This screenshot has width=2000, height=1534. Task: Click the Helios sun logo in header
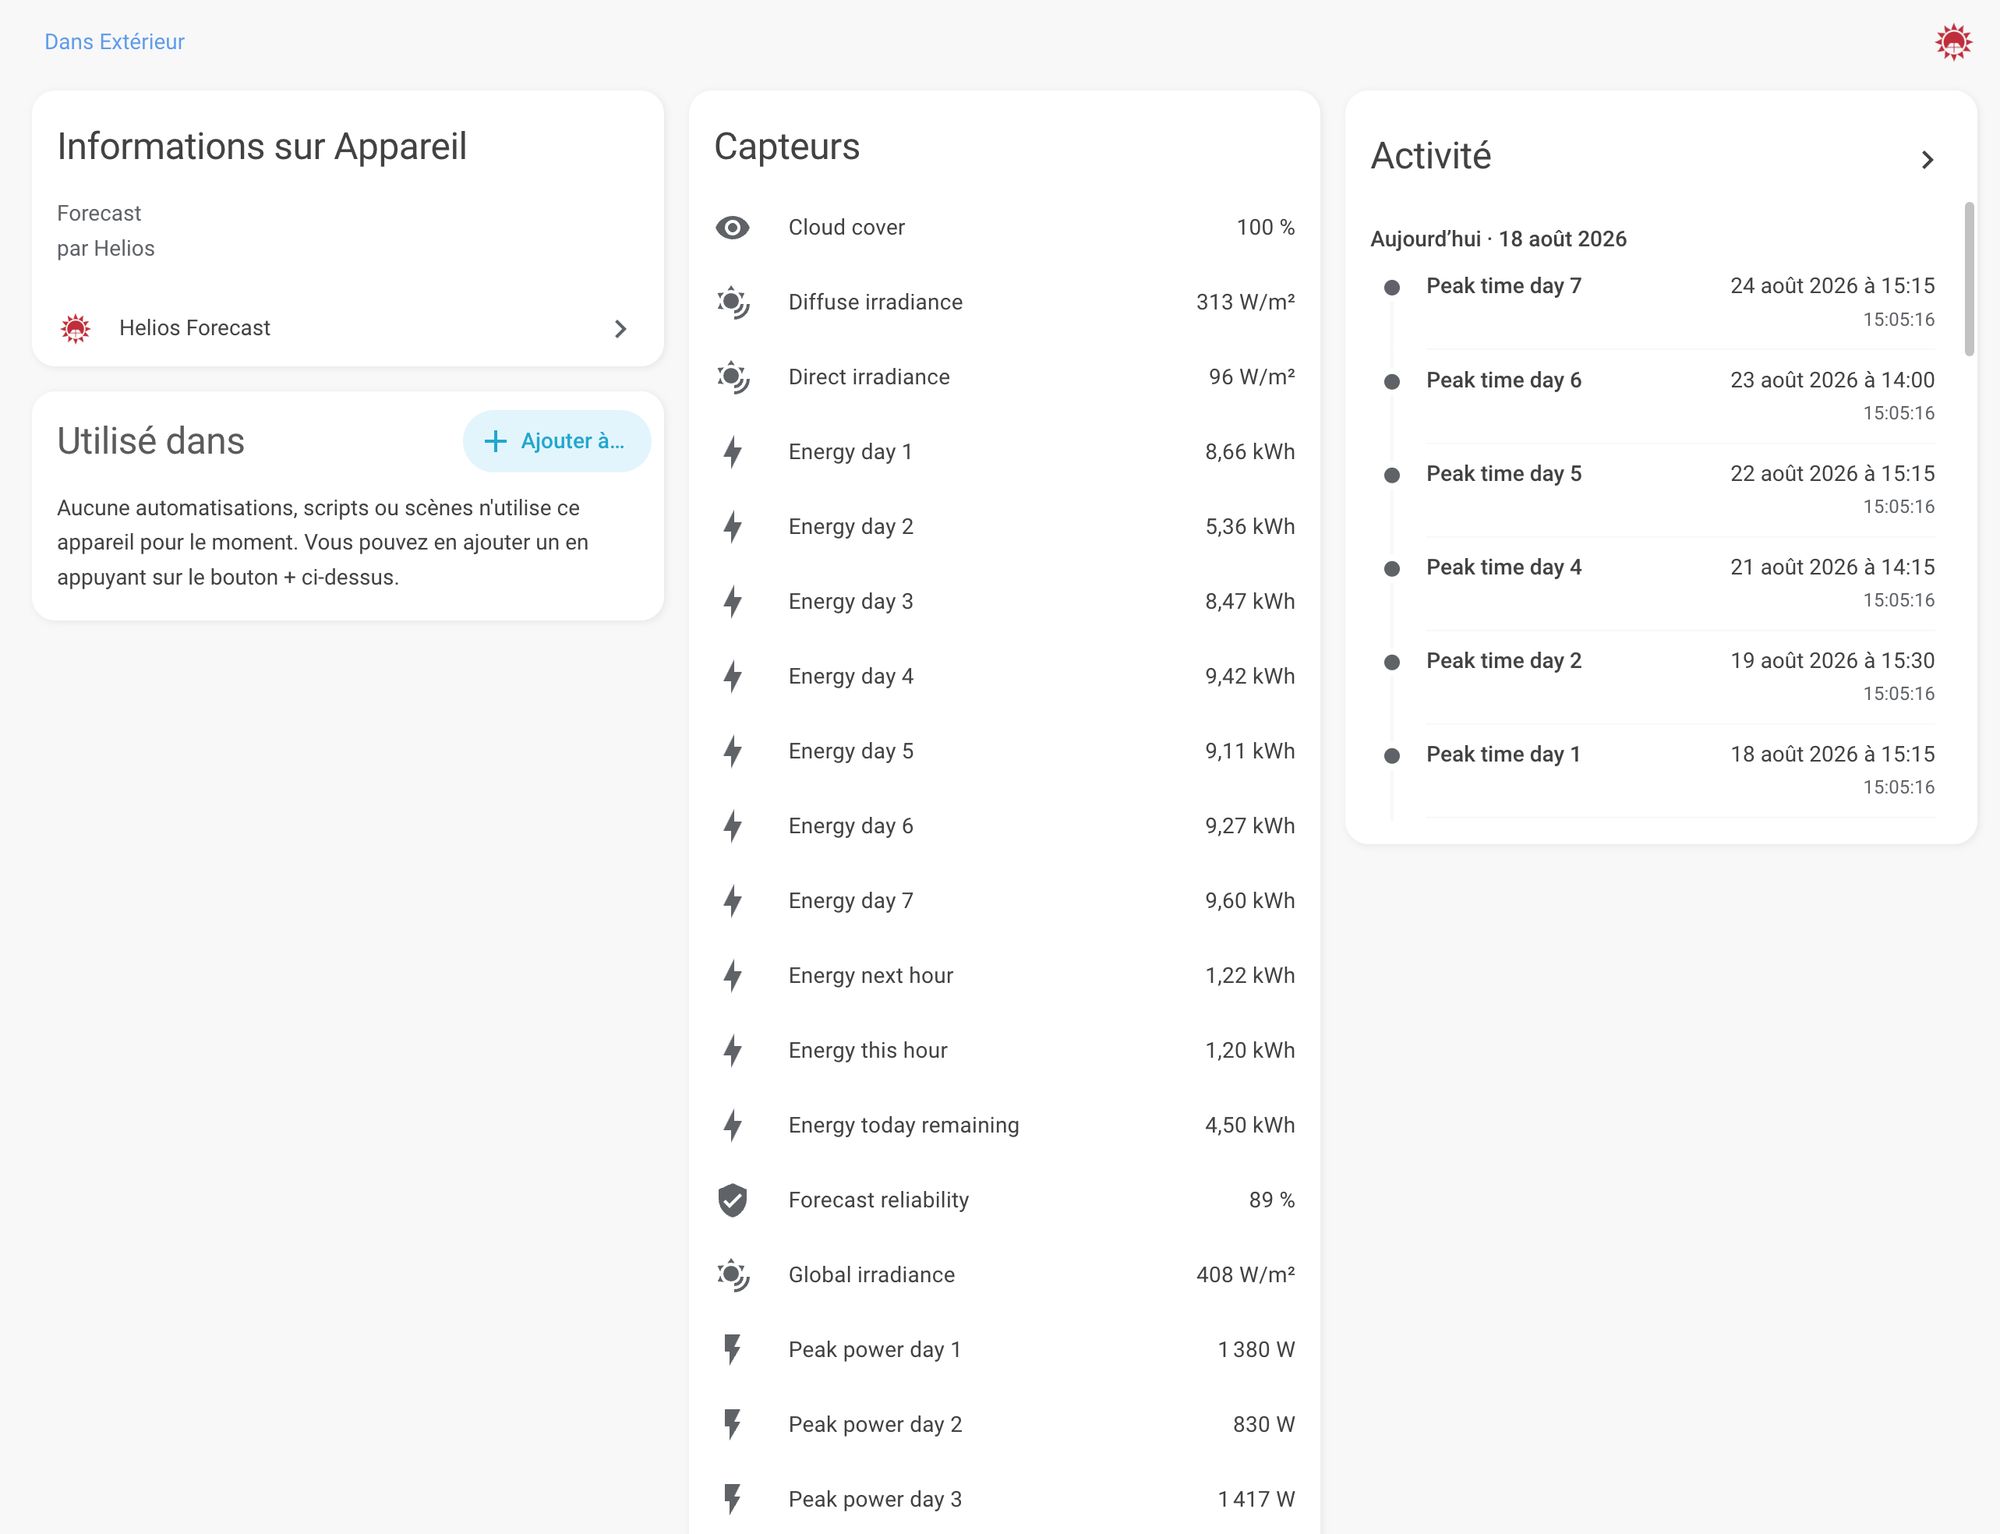pos(1953,42)
